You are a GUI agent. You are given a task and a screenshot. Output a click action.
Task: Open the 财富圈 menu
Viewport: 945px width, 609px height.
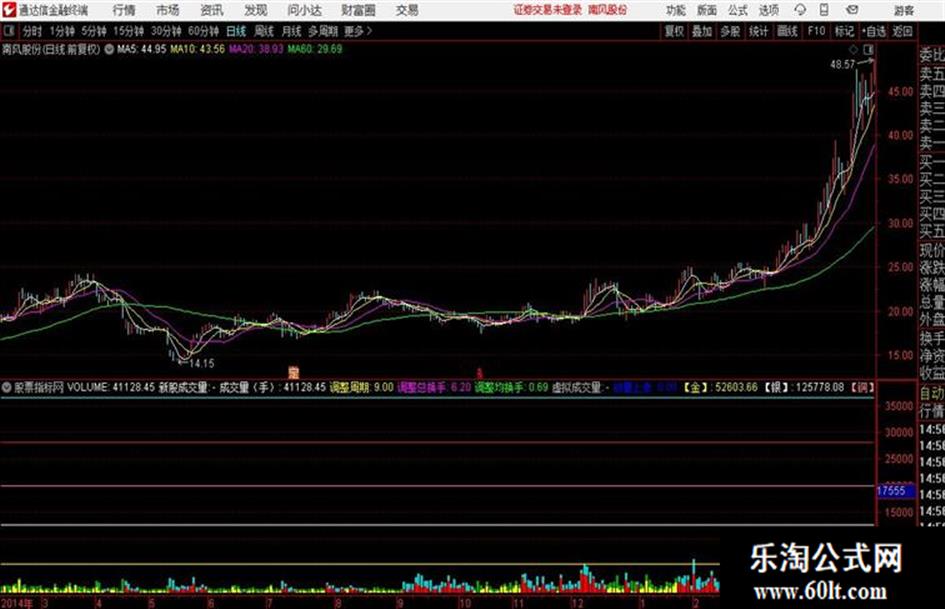click(358, 10)
